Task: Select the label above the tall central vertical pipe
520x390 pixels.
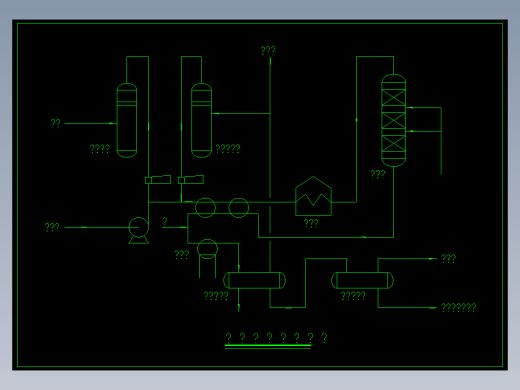Action: pos(268,50)
